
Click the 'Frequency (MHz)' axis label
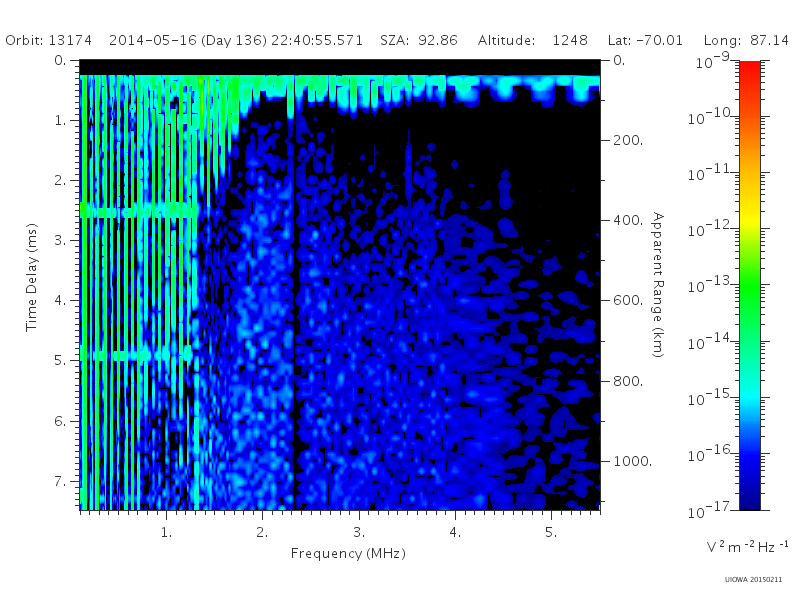coord(348,554)
